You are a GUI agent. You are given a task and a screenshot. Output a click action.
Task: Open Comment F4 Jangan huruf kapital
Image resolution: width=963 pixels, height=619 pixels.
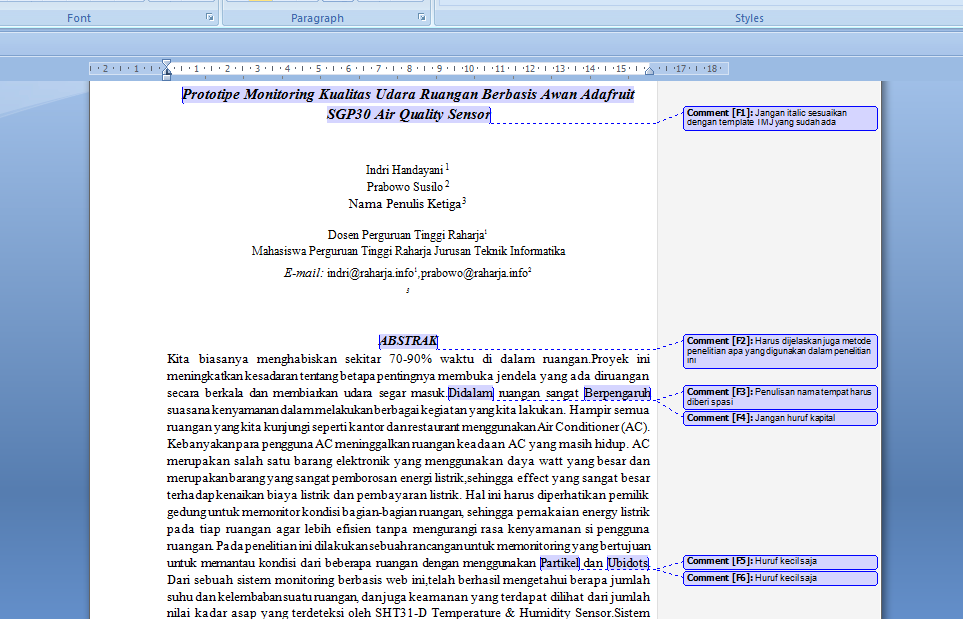tap(780, 418)
